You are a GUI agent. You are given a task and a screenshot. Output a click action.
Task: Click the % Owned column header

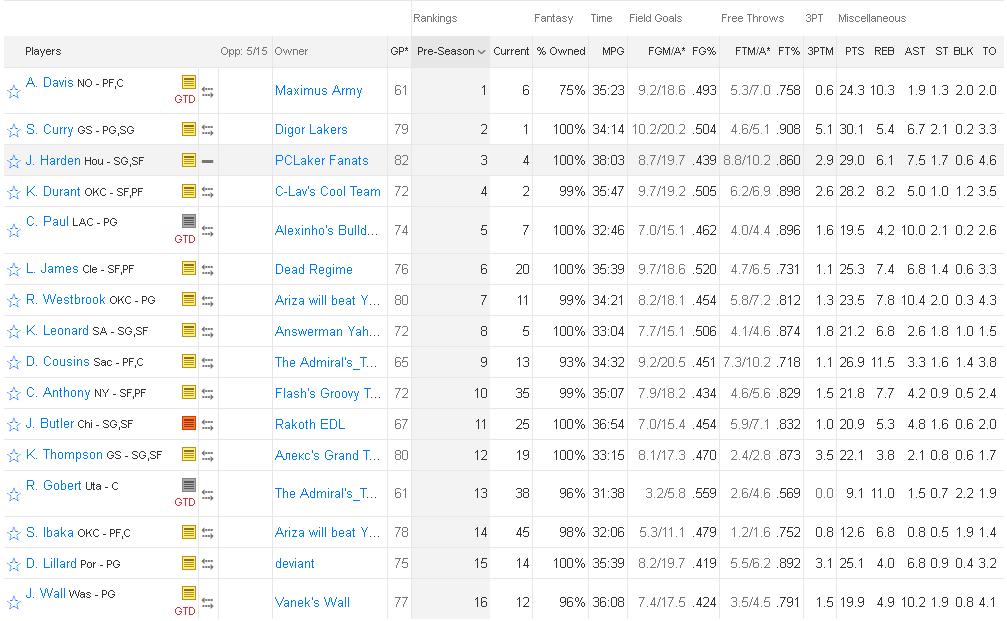(x=561, y=51)
